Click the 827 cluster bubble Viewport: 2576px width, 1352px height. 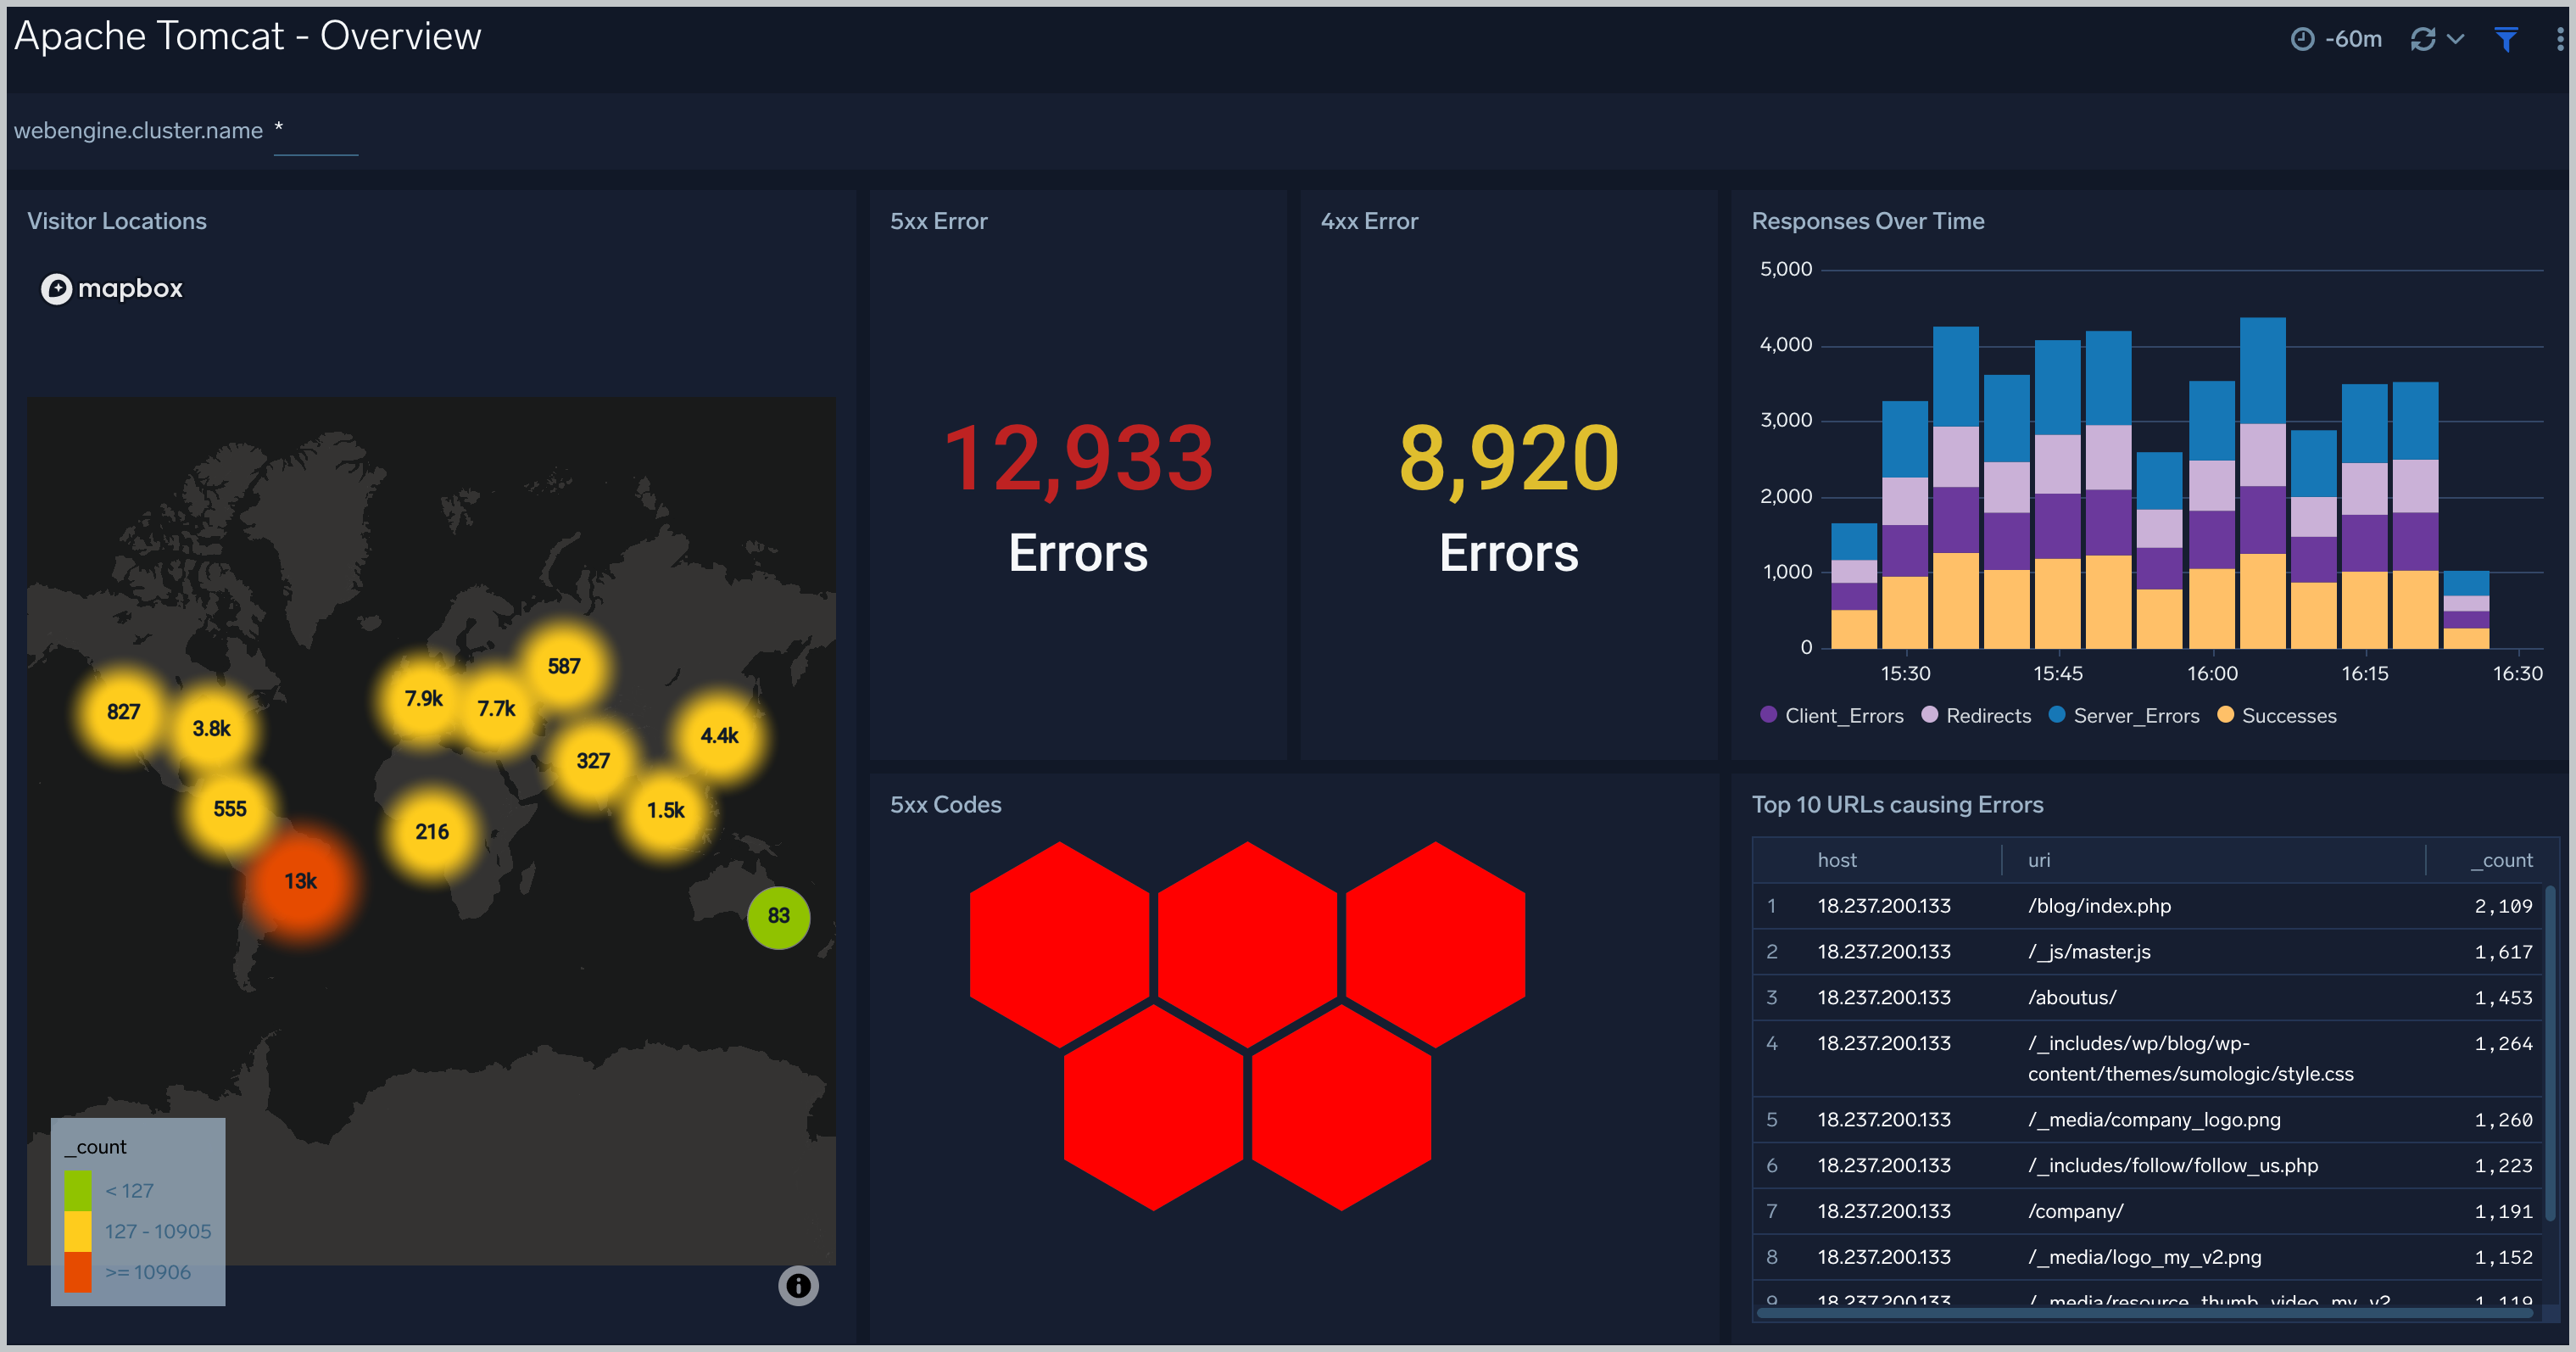coord(123,712)
